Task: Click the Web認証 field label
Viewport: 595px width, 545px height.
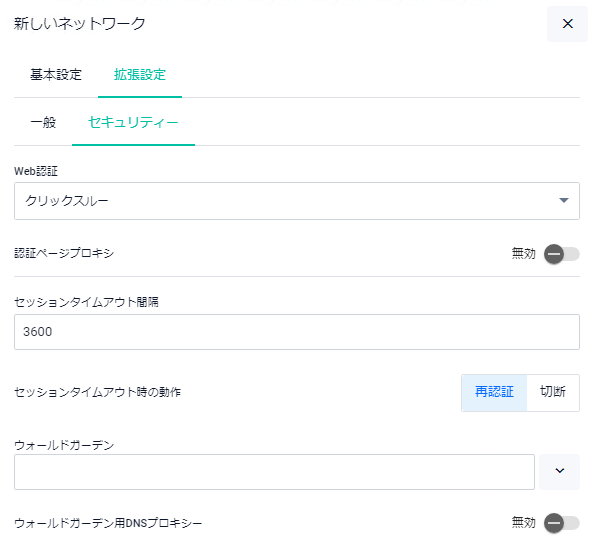Action: (x=36, y=171)
